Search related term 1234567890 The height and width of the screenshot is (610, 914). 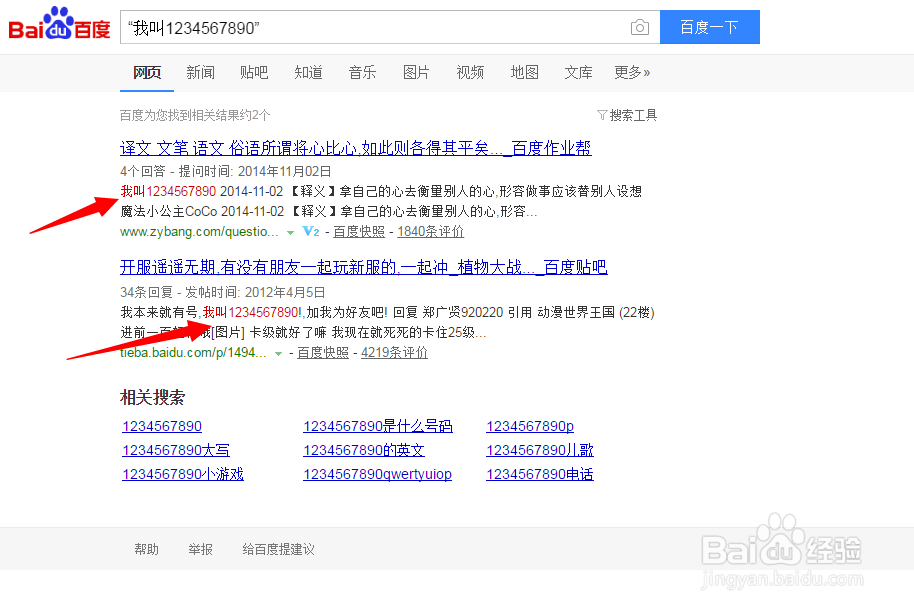pyautogui.click(x=162, y=426)
